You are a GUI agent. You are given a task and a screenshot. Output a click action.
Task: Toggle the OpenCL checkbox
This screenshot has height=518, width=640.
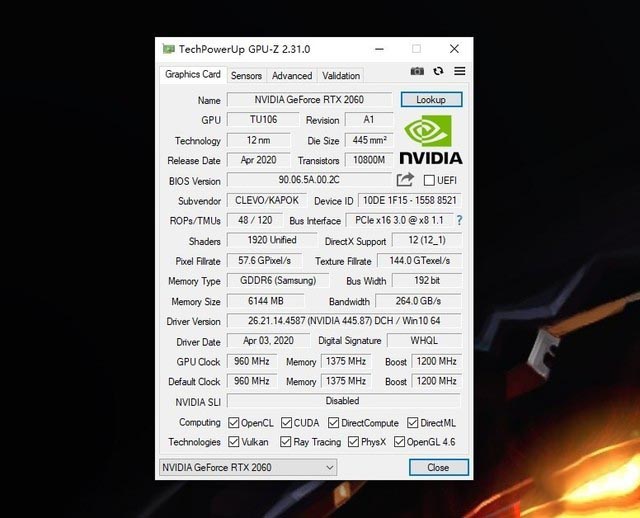(x=233, y=423)
